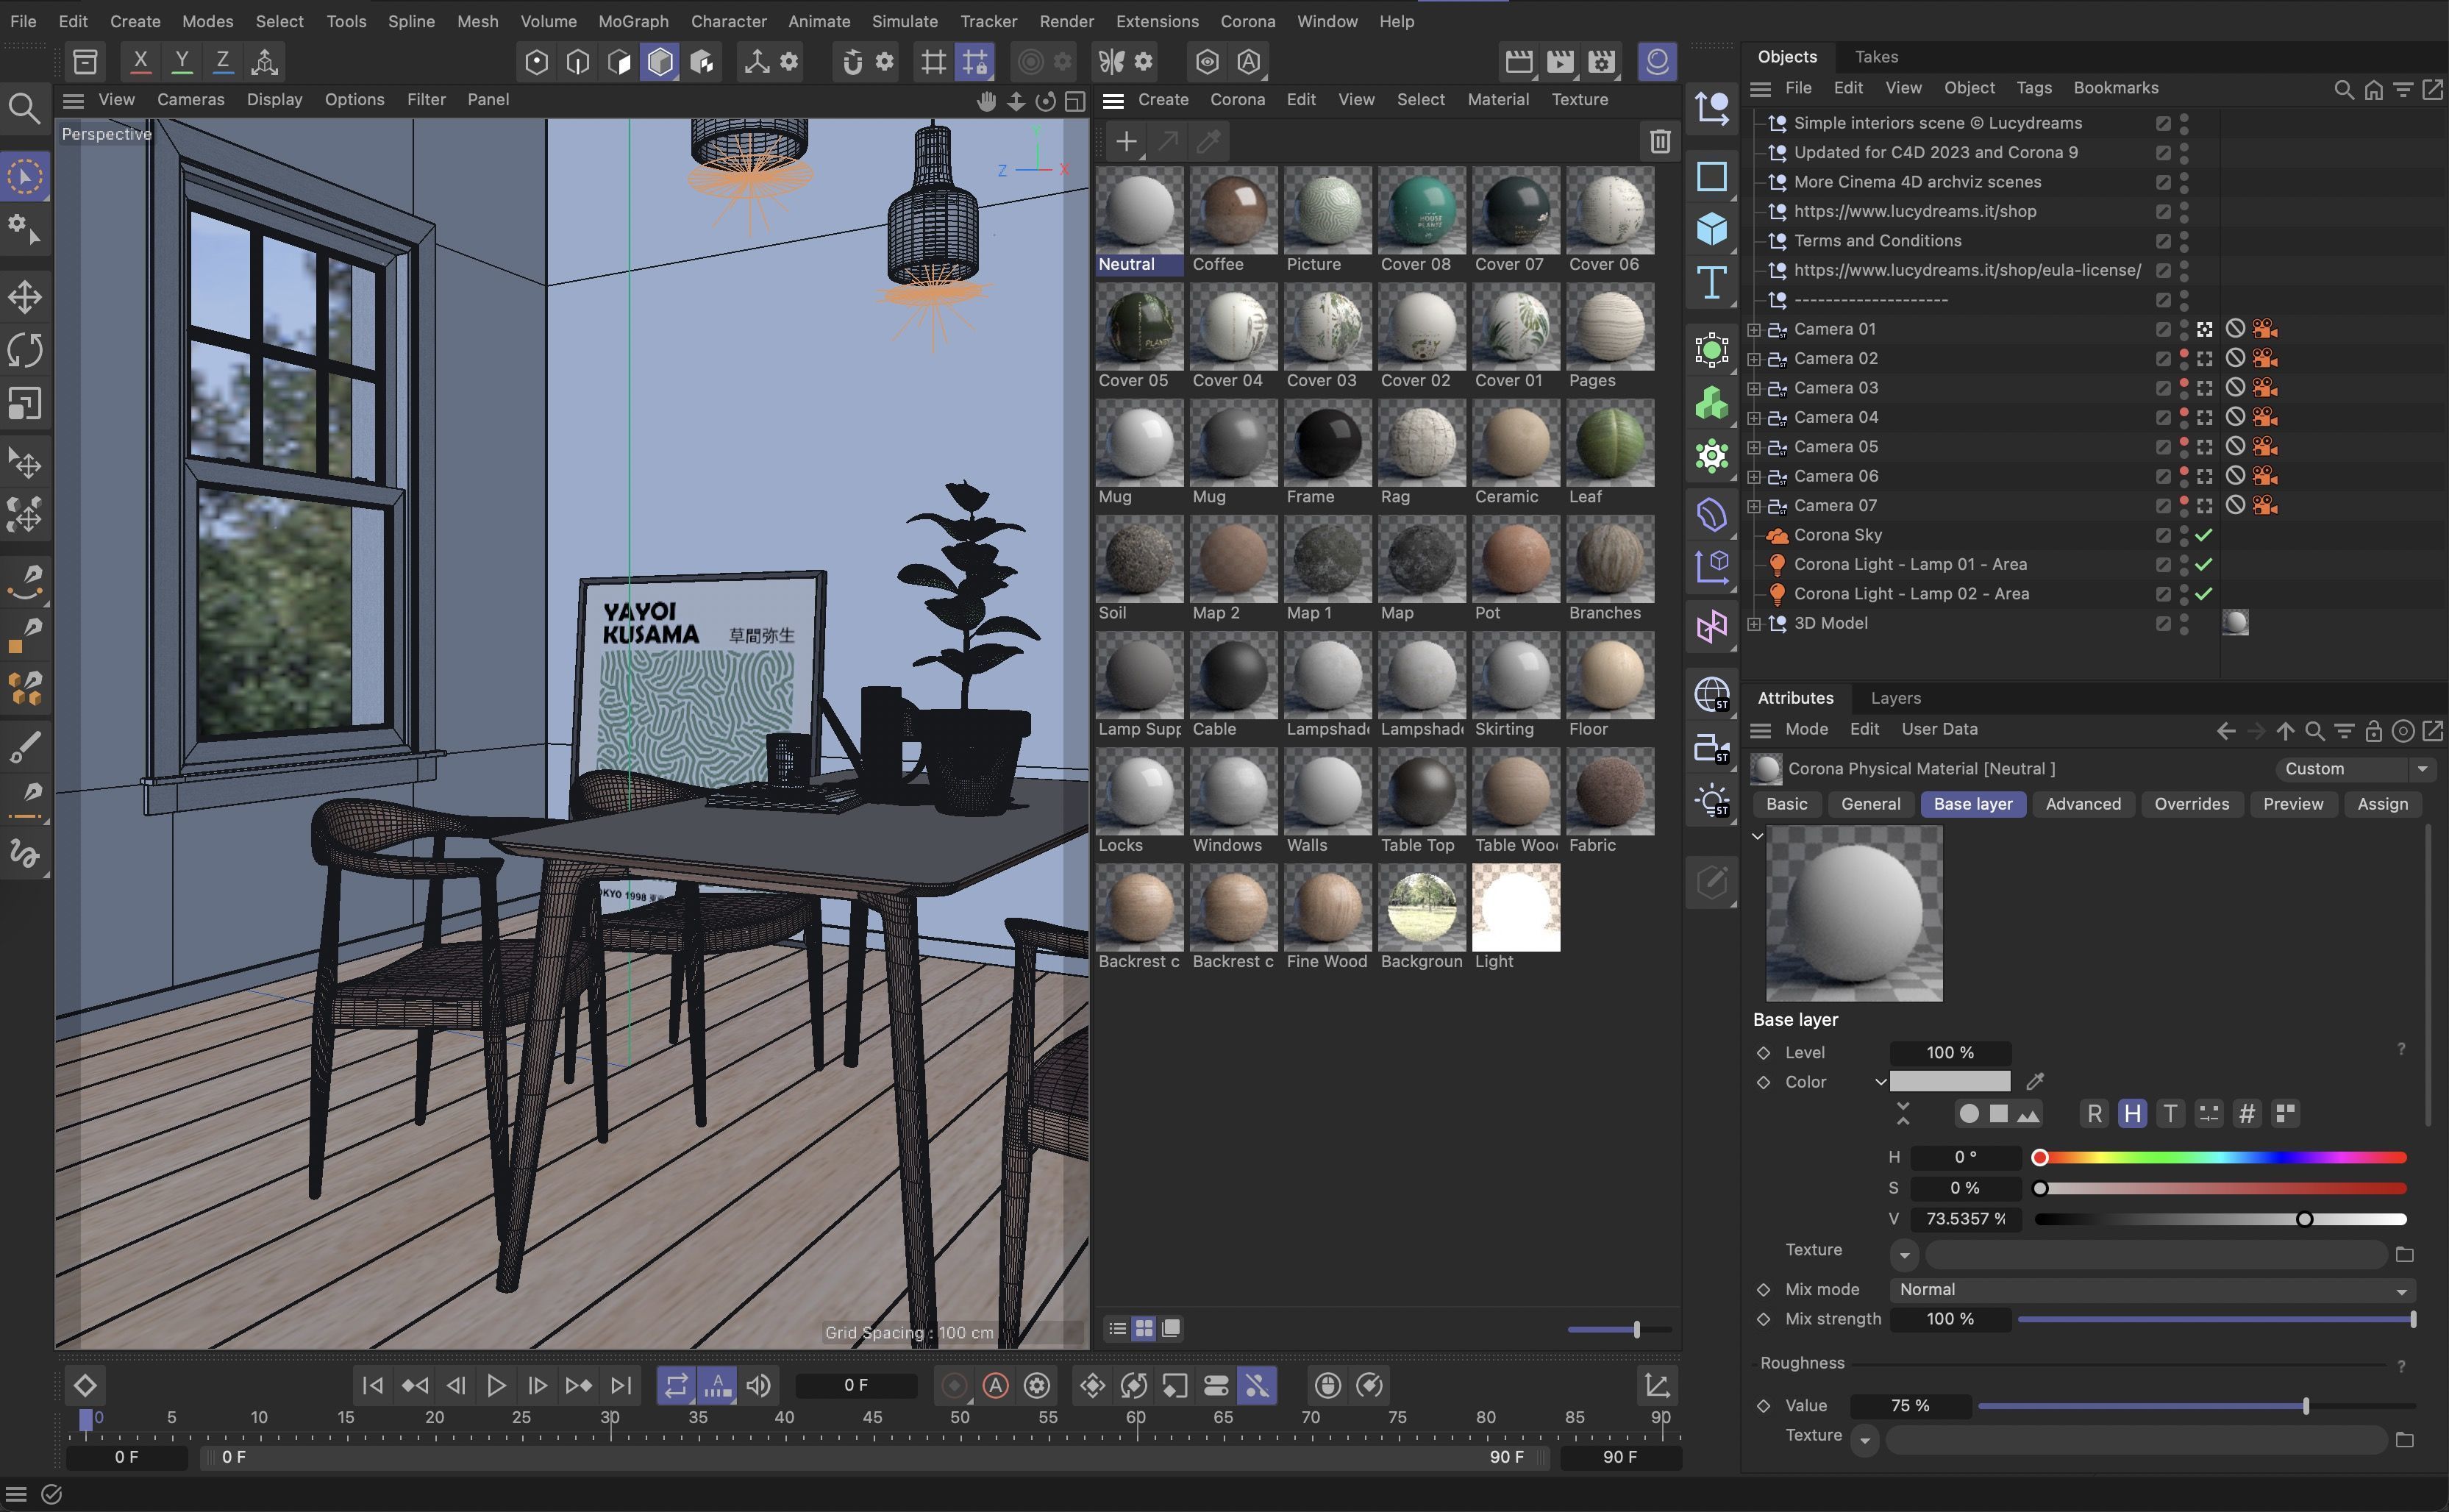
Task: Open the Custom material preset dropdown
Action: pyautogui.click(x=2355, y=769)
